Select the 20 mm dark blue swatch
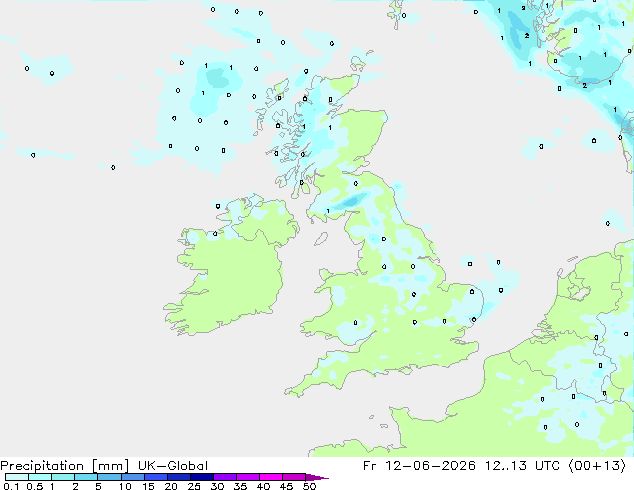Image resolution: width=634 pixels, height=490 pixels. (179, 477)
